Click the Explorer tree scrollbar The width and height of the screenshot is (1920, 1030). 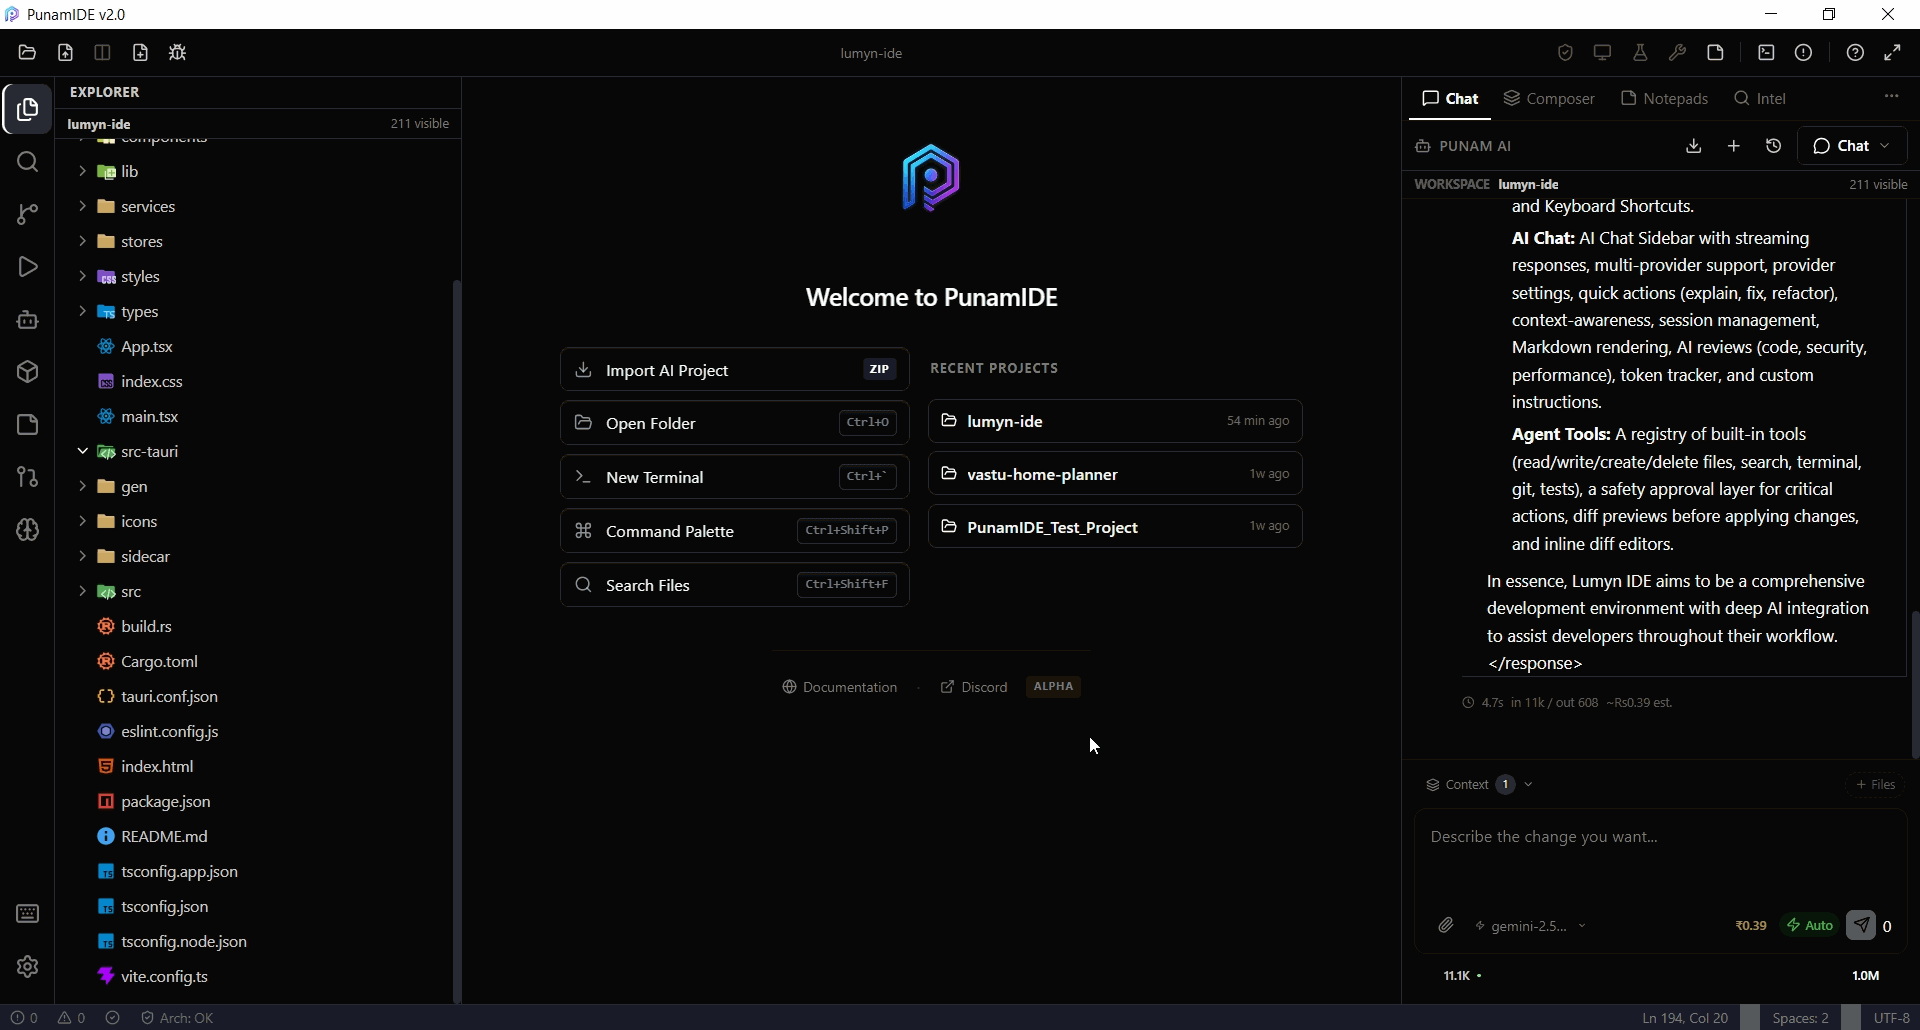pyautogui.click(x=457, y=640)
